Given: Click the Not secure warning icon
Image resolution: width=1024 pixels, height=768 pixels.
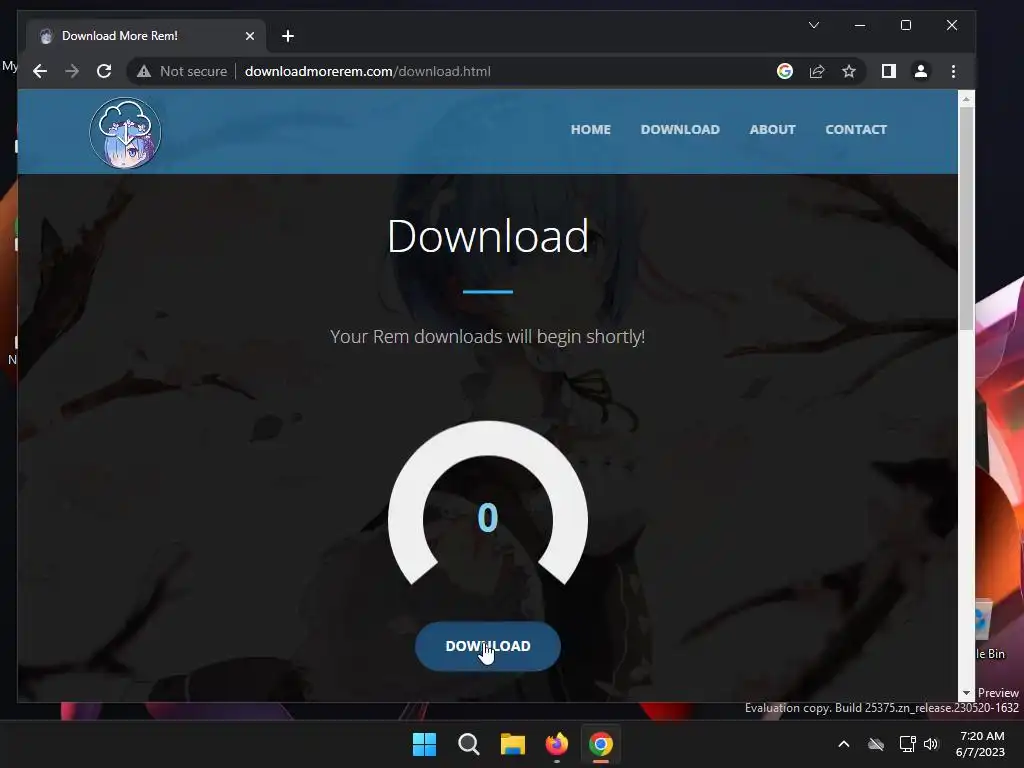Looking at the screenshot, I should point(144,71).
